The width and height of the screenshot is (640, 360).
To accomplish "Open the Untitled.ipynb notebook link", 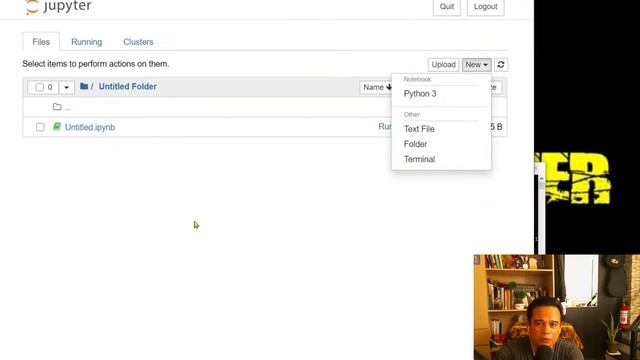I will tap(90, 127).
